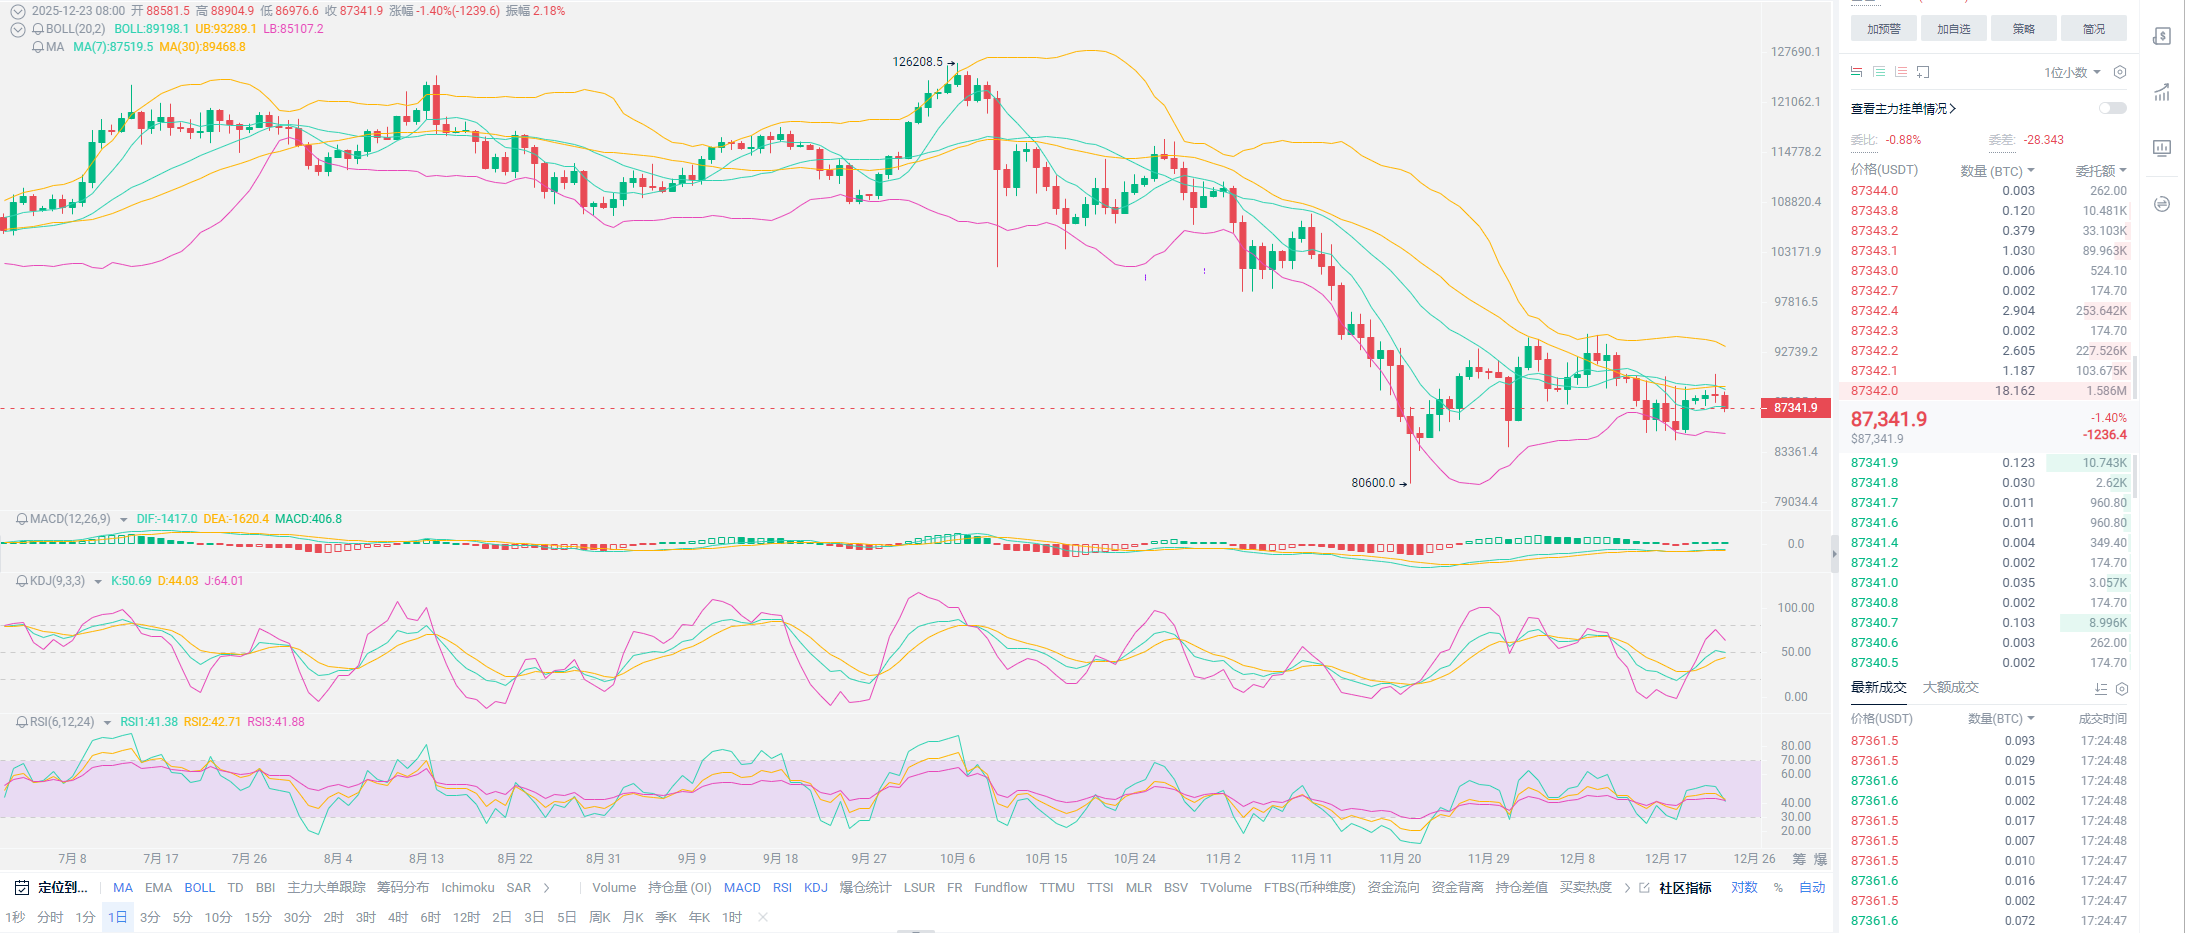Viewport: 2185px width, 933px height.
Task: Toggle the 查看主力挂单情况 switch
Action: click(x=2112, y=108)
